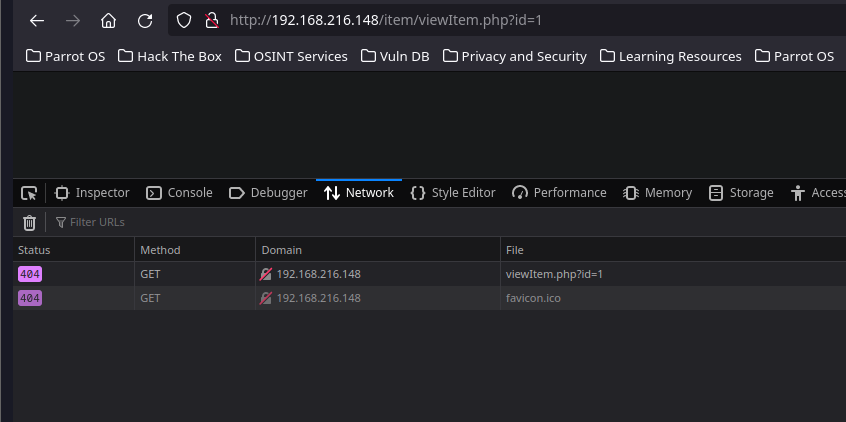Image resolution: width=846 pixels, height=422 pixels.
Task: Expand the OSINT Services bookmark folder
Action: click(291, 56)
